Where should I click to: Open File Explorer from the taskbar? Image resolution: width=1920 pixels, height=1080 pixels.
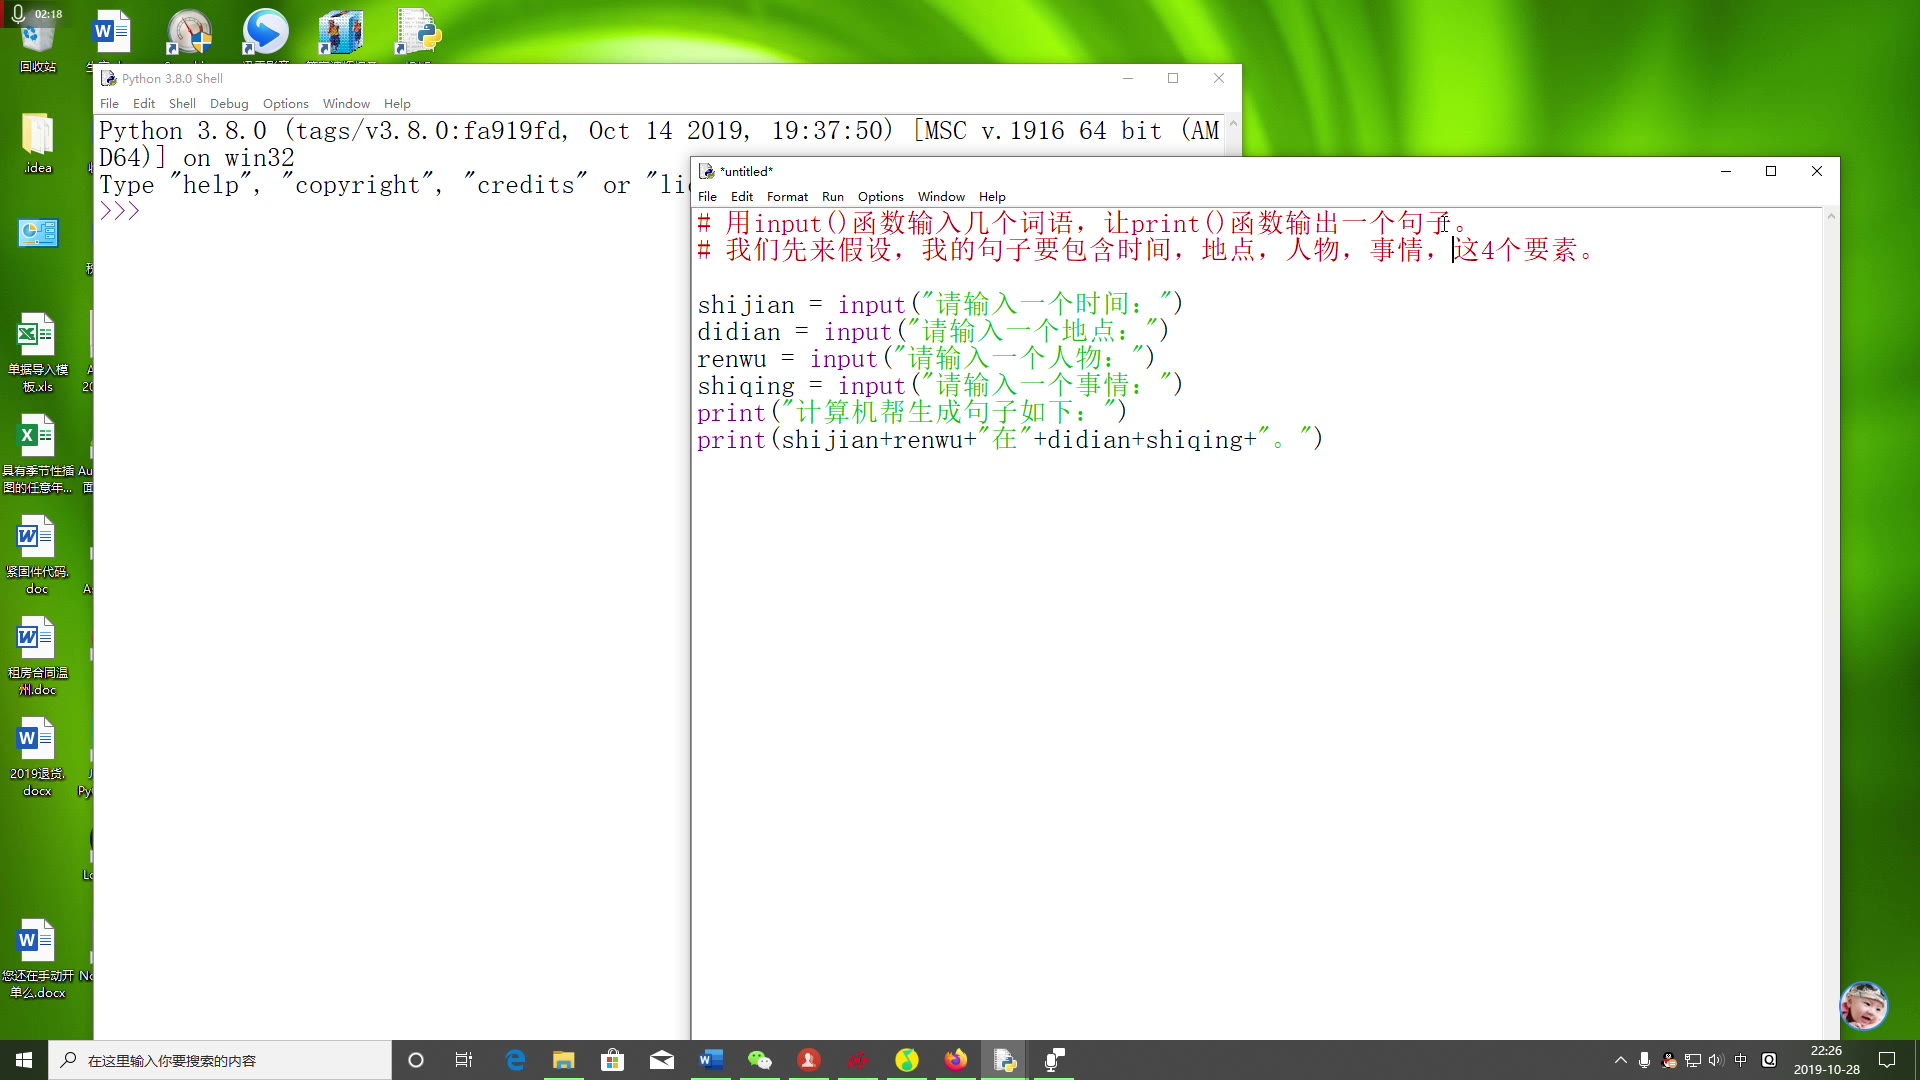point(564,1060)
